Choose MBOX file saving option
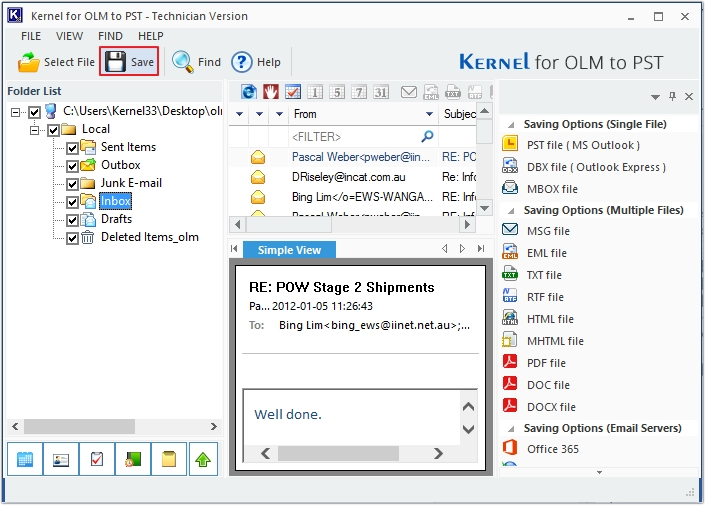 tap(540, 189)
